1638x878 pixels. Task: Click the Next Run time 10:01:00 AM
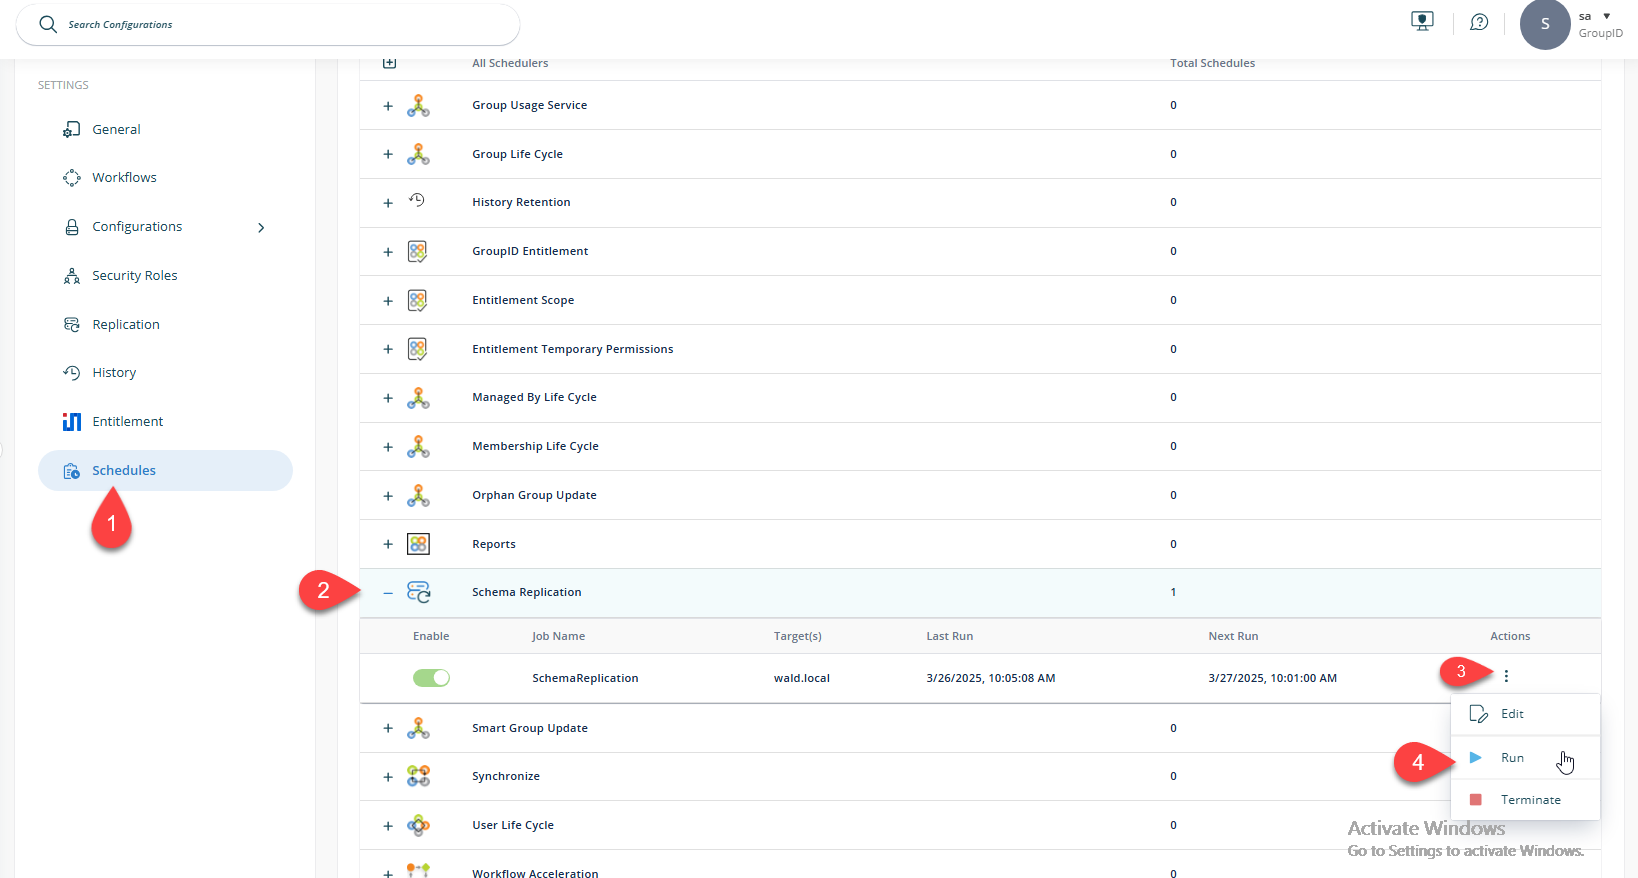1272,678
